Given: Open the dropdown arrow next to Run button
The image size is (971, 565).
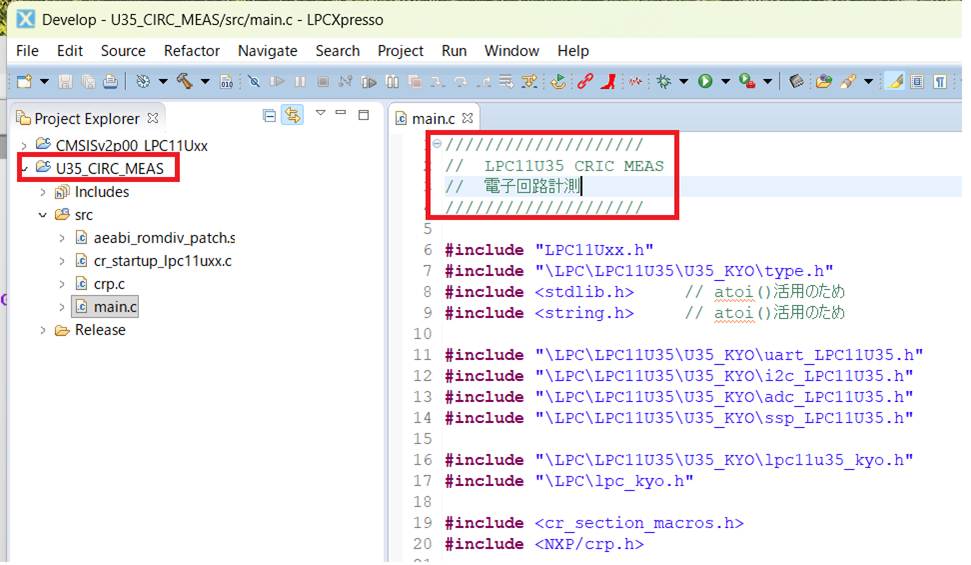Looking at the screenshot, I should click(x=725, y=82).
